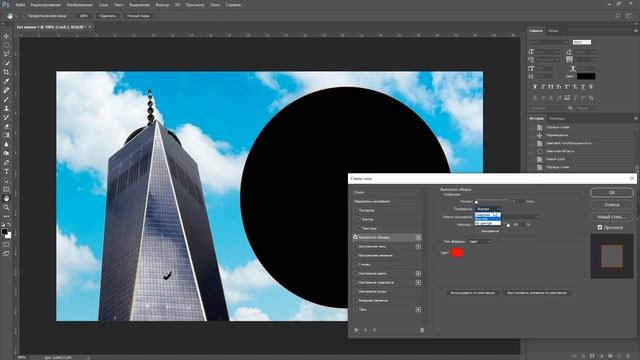Image resolution: width=640 pixels, height=360 pixels.
Task: Select the Pen tool
Action: click(x=6, y=162)
